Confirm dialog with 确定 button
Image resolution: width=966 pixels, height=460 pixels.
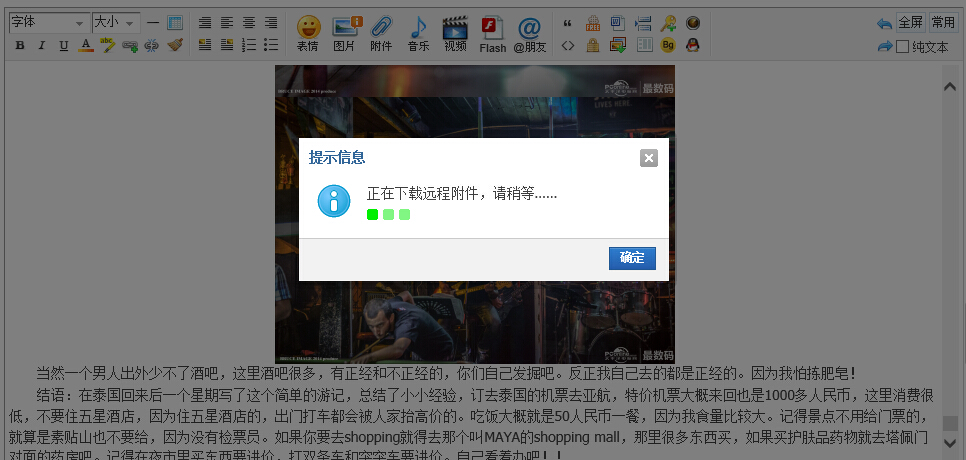(632, 259)
